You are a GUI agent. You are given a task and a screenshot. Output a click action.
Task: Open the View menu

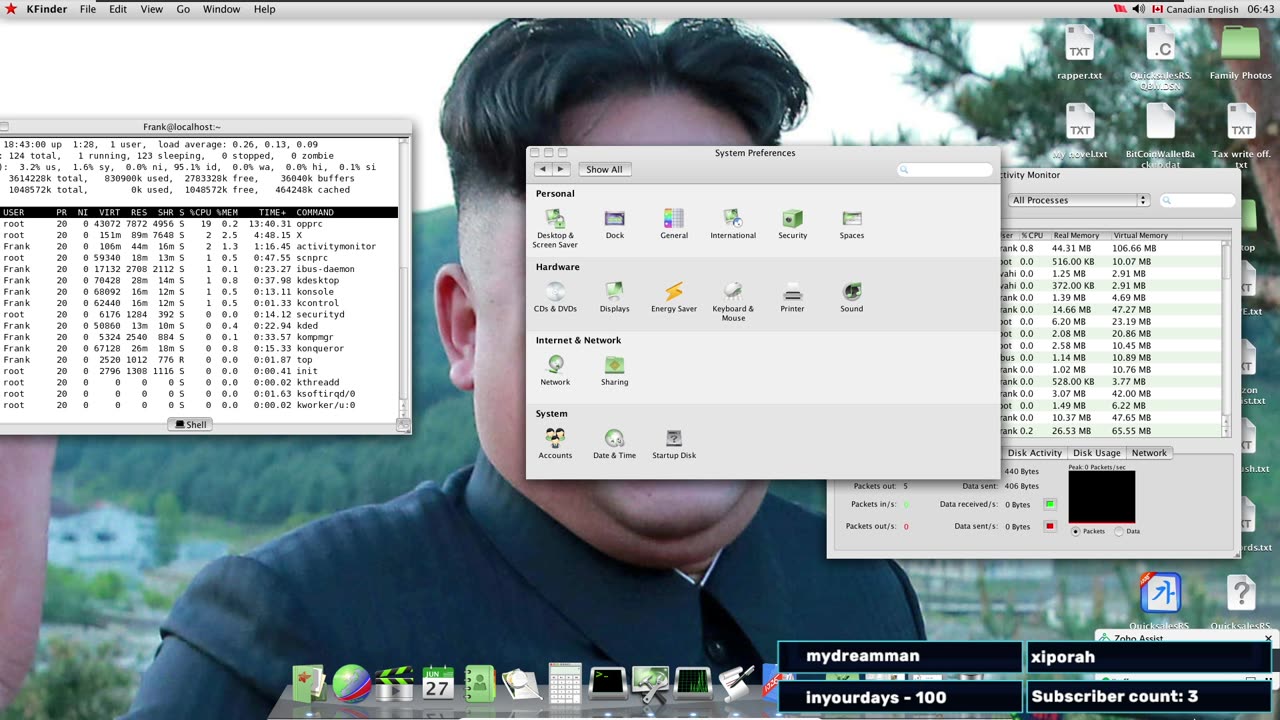click(x=151, y=9)
